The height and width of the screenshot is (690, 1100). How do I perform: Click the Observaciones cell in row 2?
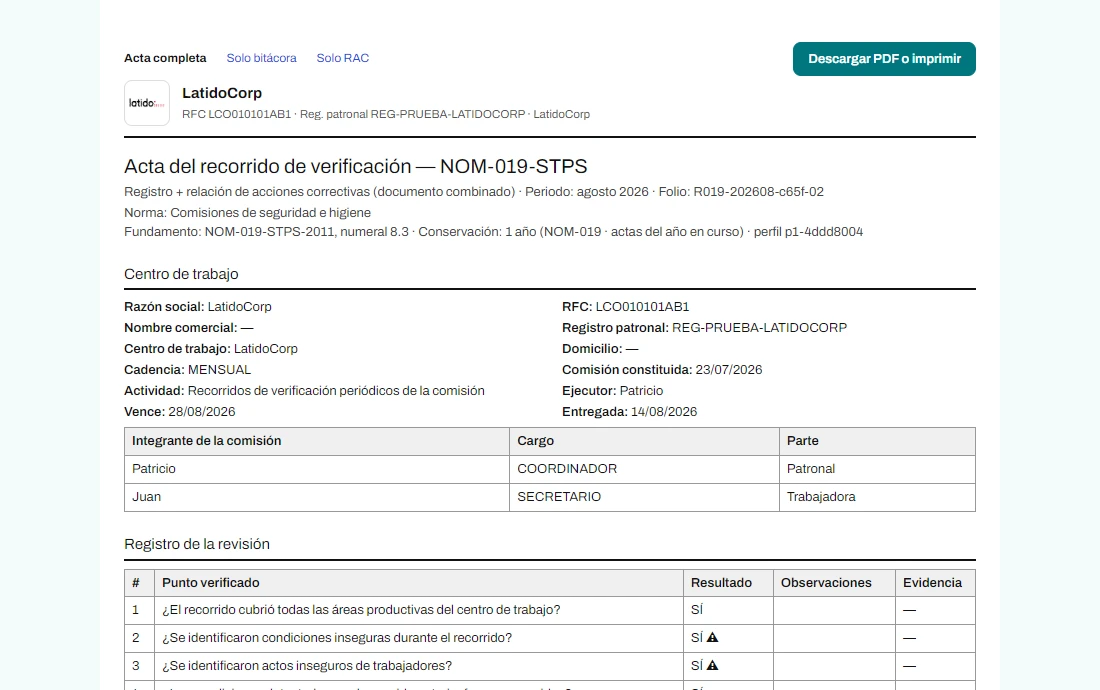point(834,638)
